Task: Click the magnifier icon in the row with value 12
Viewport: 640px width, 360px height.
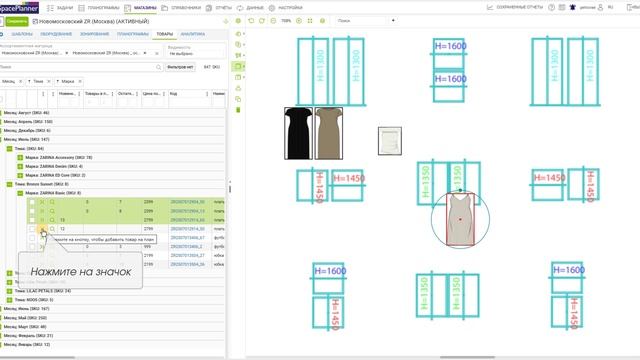Action: point(52,229)
